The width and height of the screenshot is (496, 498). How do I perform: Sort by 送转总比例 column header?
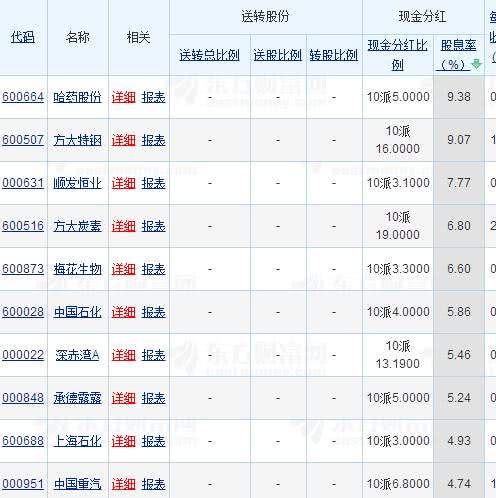coord(209,55)
